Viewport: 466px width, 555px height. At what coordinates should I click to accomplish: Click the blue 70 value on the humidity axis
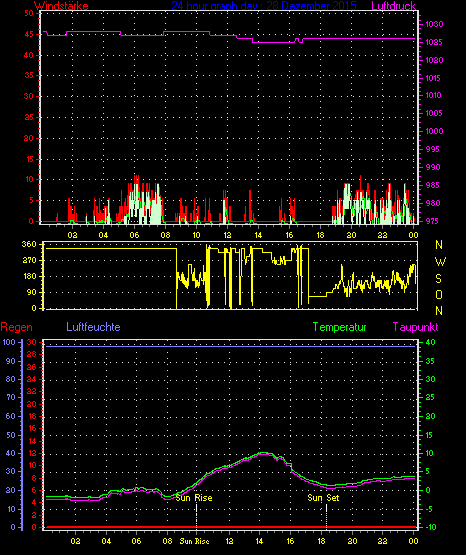click(11, 397)
